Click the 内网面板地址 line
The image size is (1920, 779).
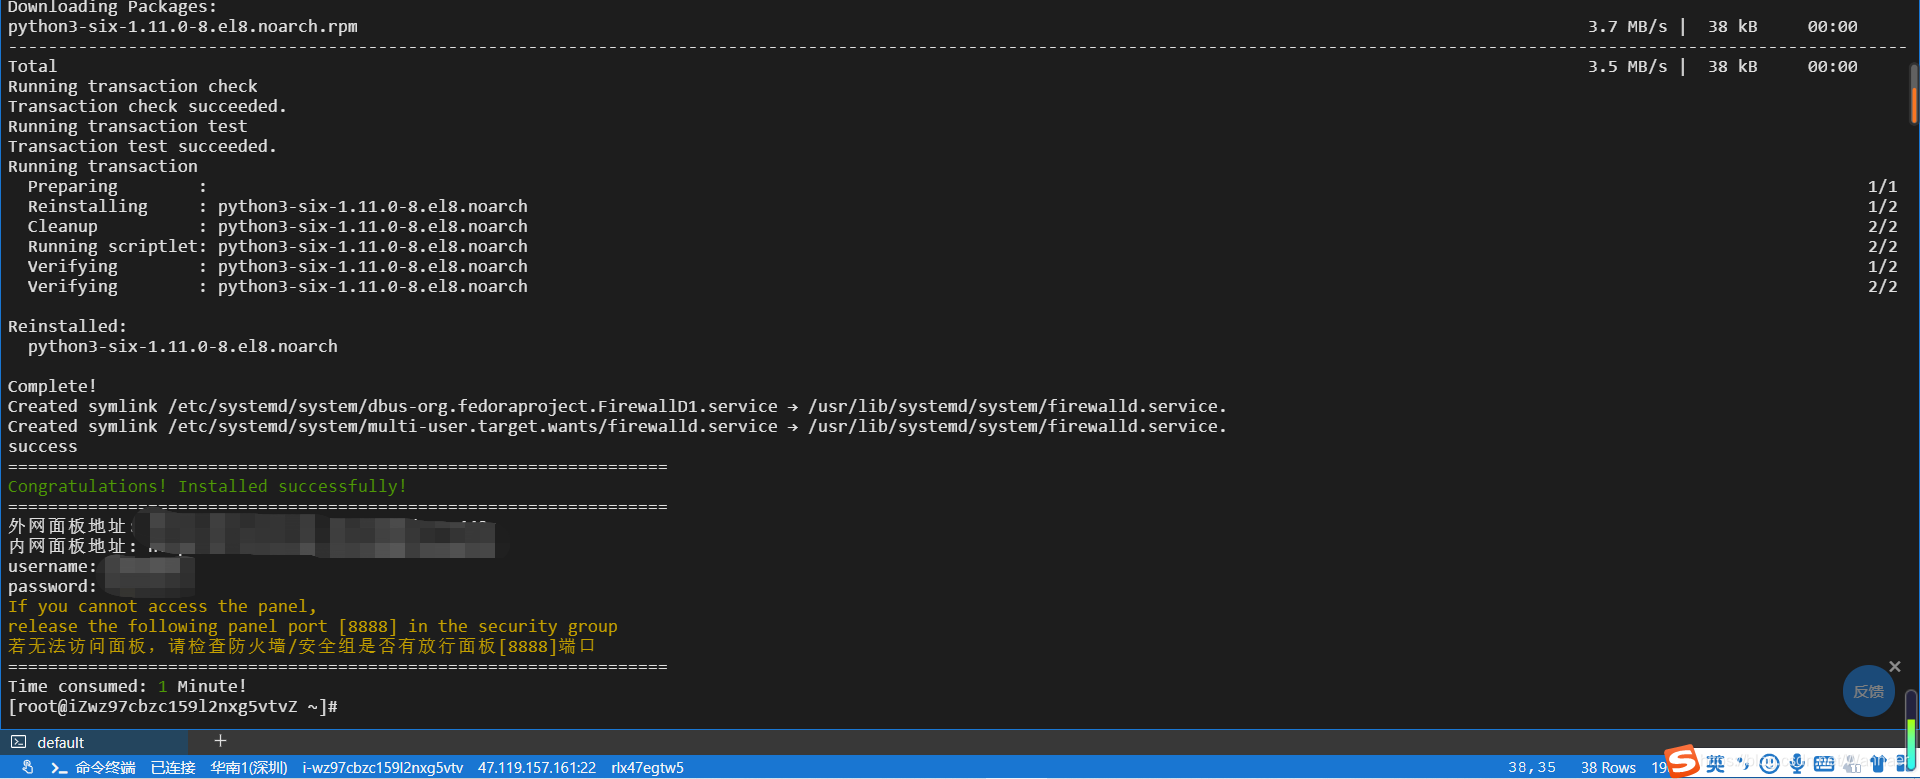251,546
